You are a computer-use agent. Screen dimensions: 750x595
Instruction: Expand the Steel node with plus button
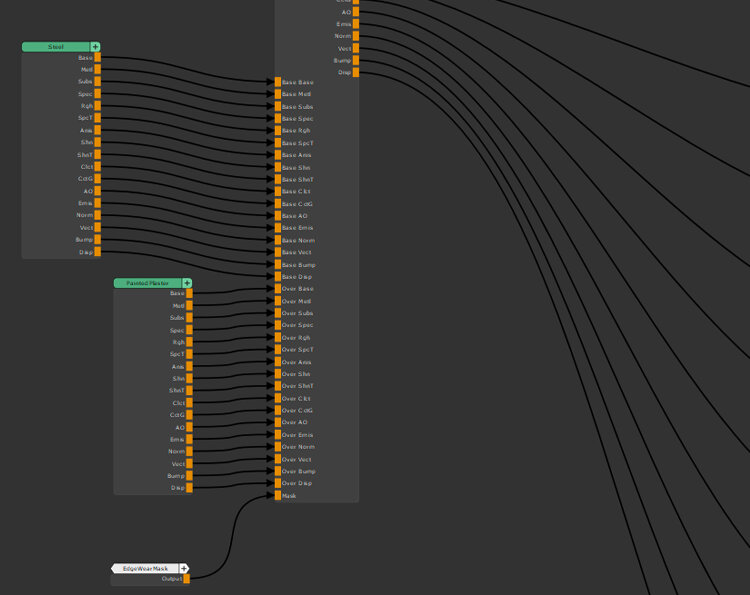(x=95, y=46)
